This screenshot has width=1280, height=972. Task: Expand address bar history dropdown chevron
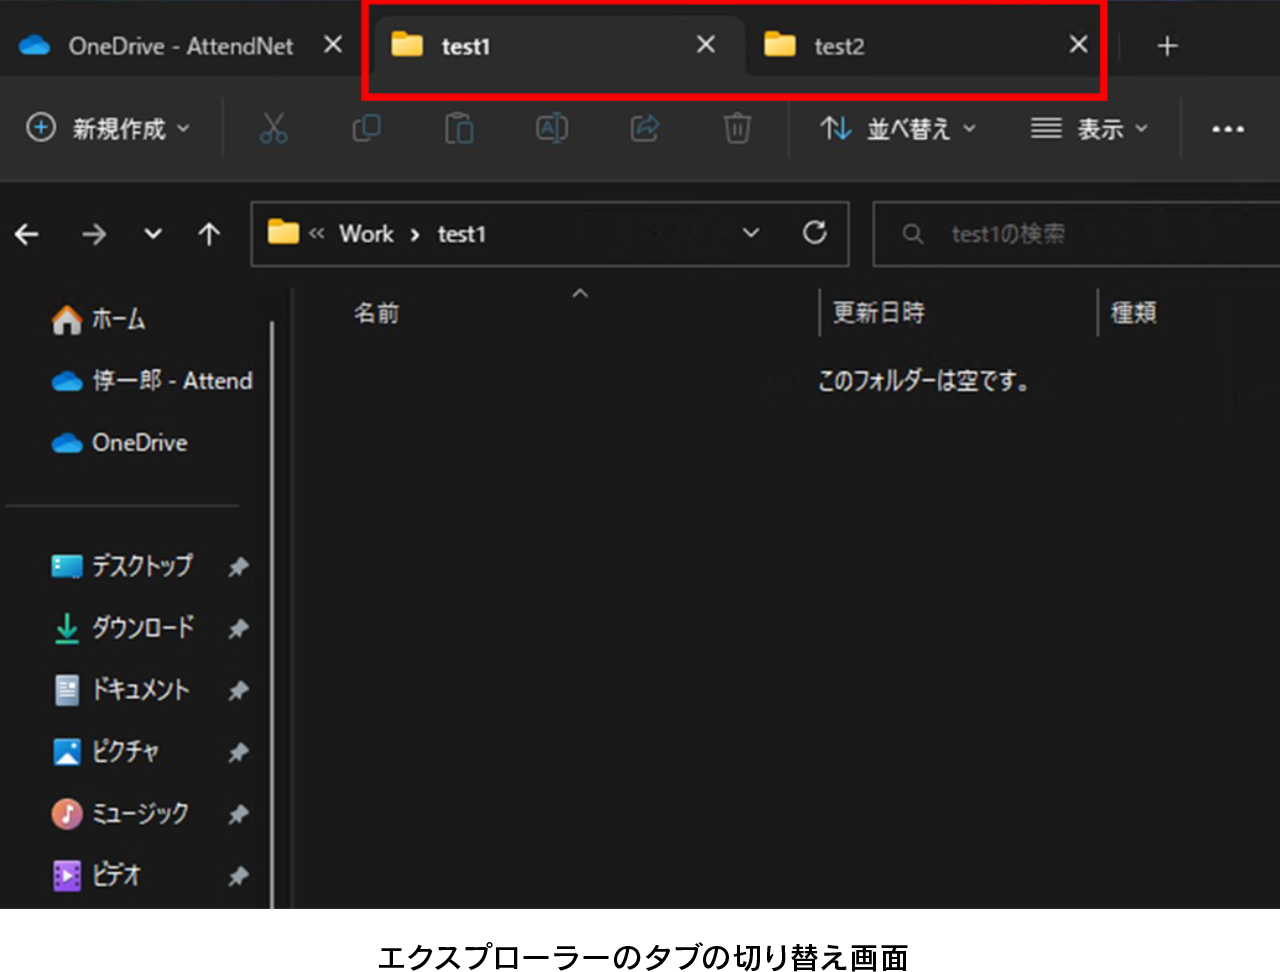pyautogui.click(x=751, y=233)
